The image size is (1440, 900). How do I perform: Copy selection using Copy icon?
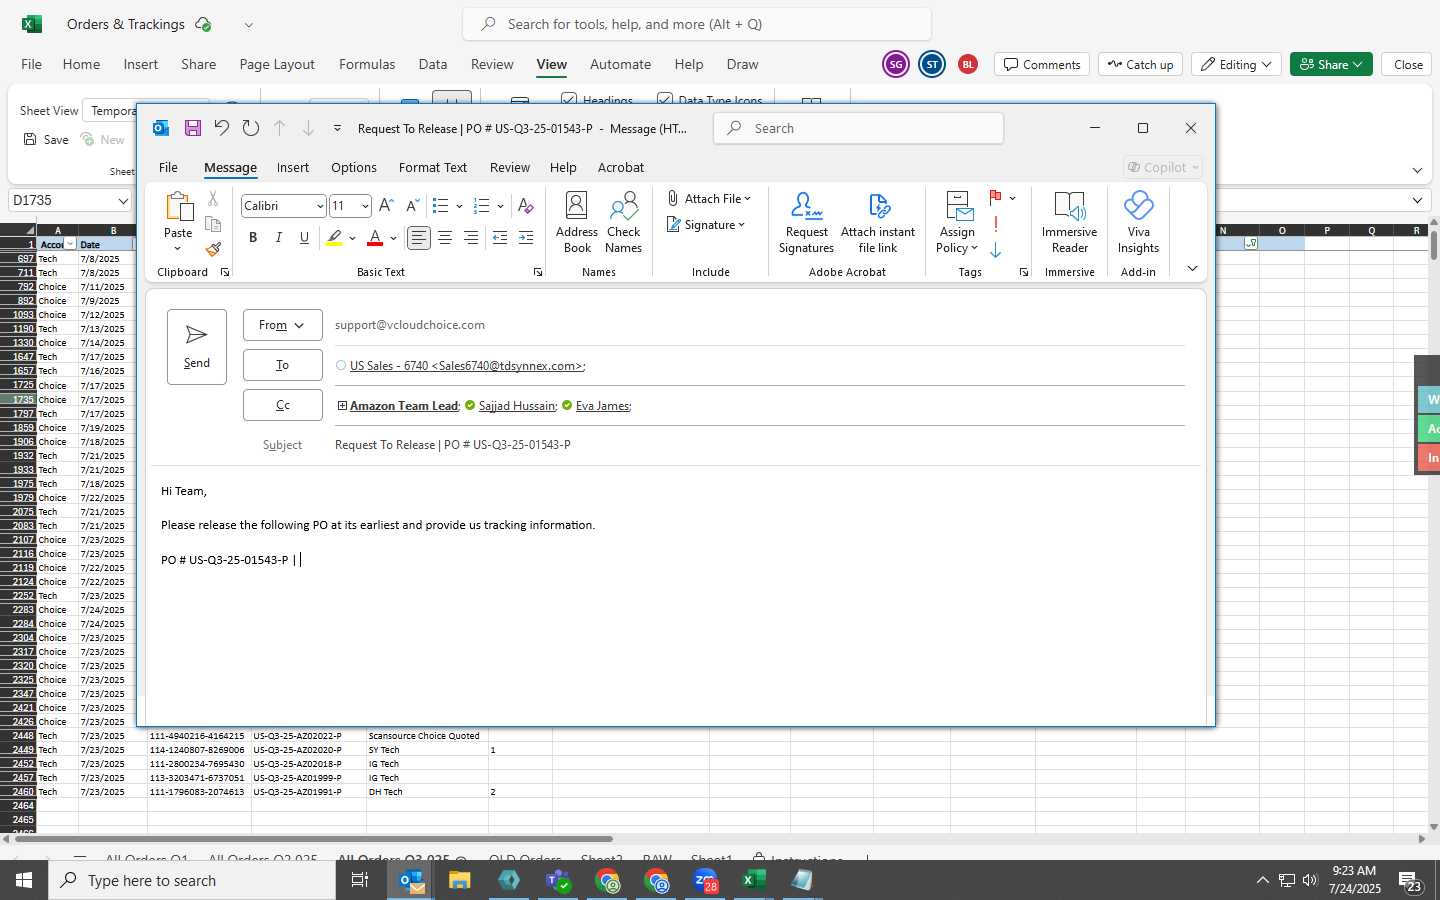coord(213,224)
